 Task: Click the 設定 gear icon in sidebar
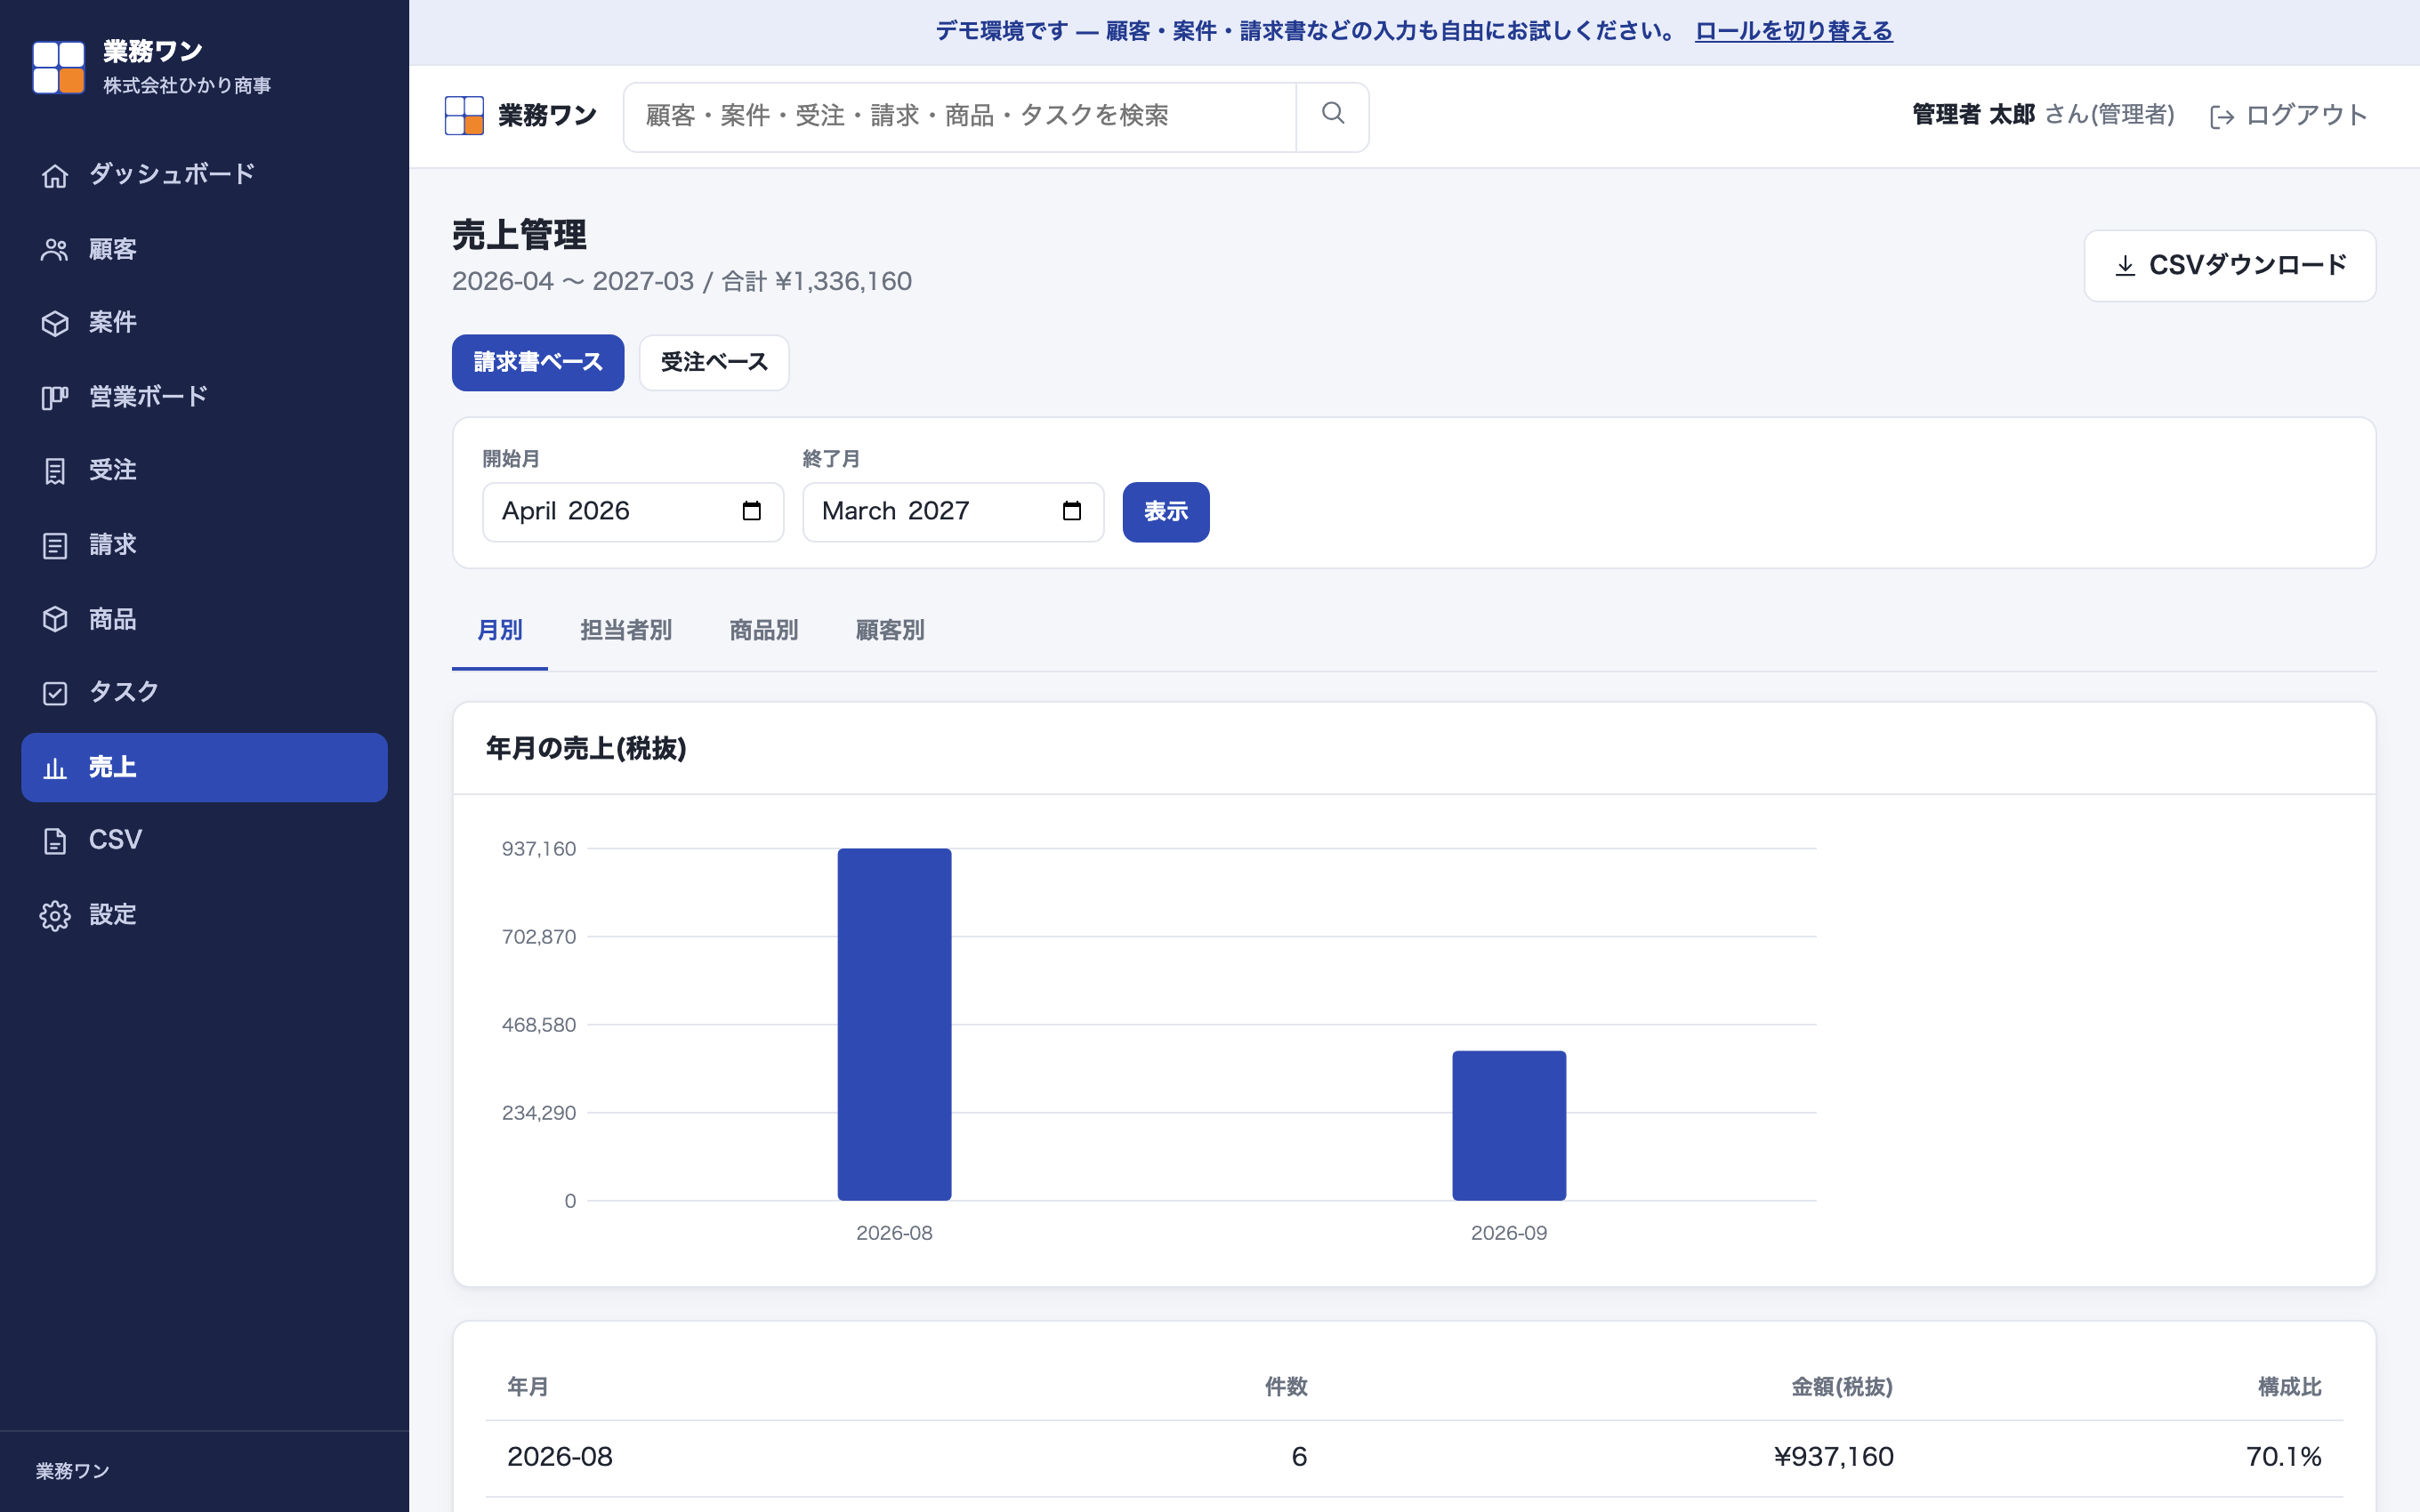[55, 915]
